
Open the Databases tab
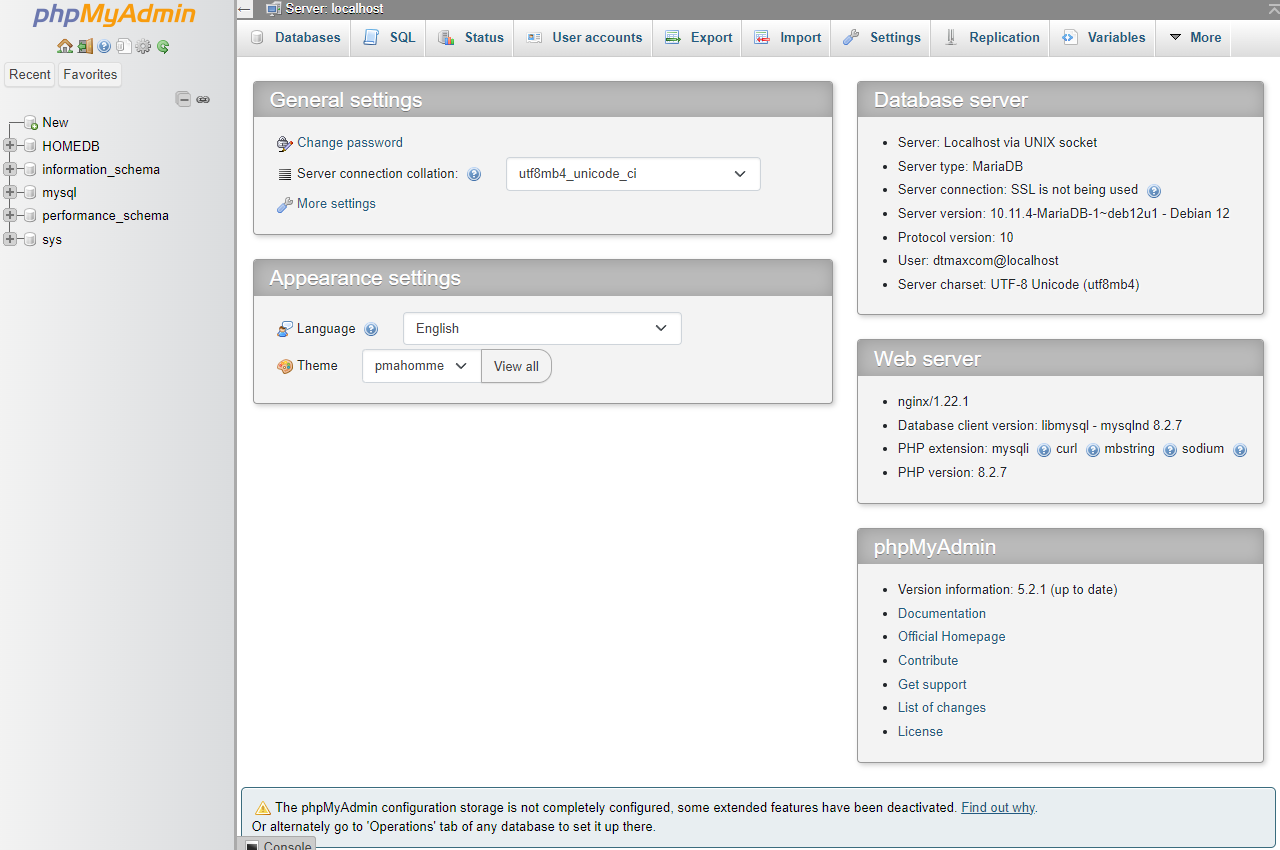tap(295, 38)
